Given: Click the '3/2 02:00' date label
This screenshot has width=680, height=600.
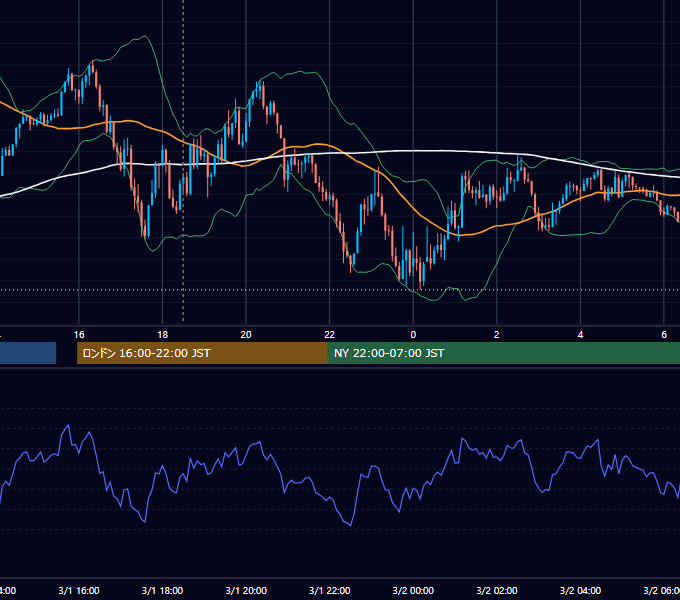Looking at the screenshot, I should (497, 590).
